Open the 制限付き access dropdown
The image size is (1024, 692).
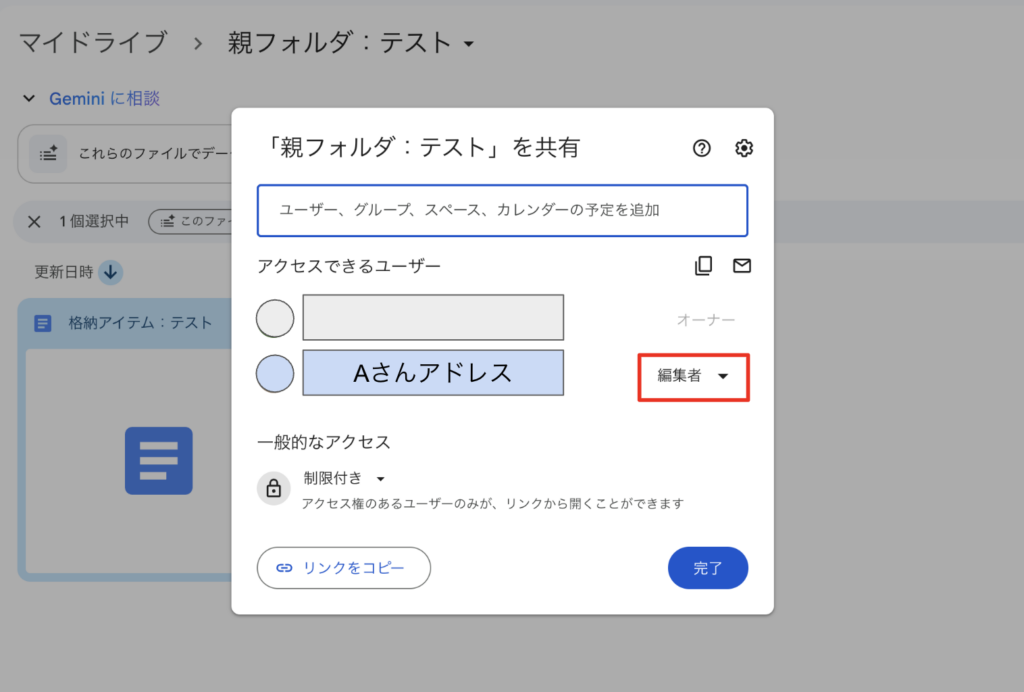click(x=344, y=478)
